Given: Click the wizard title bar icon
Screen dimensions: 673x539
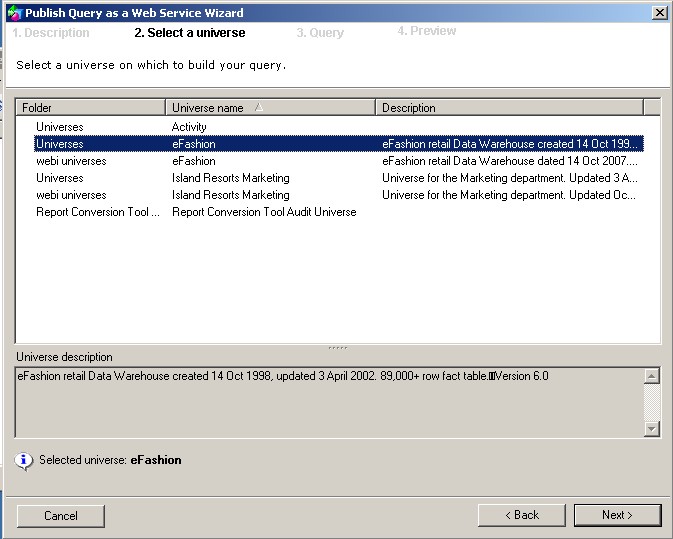Looking at the screenshot, I should pos(14,13).
